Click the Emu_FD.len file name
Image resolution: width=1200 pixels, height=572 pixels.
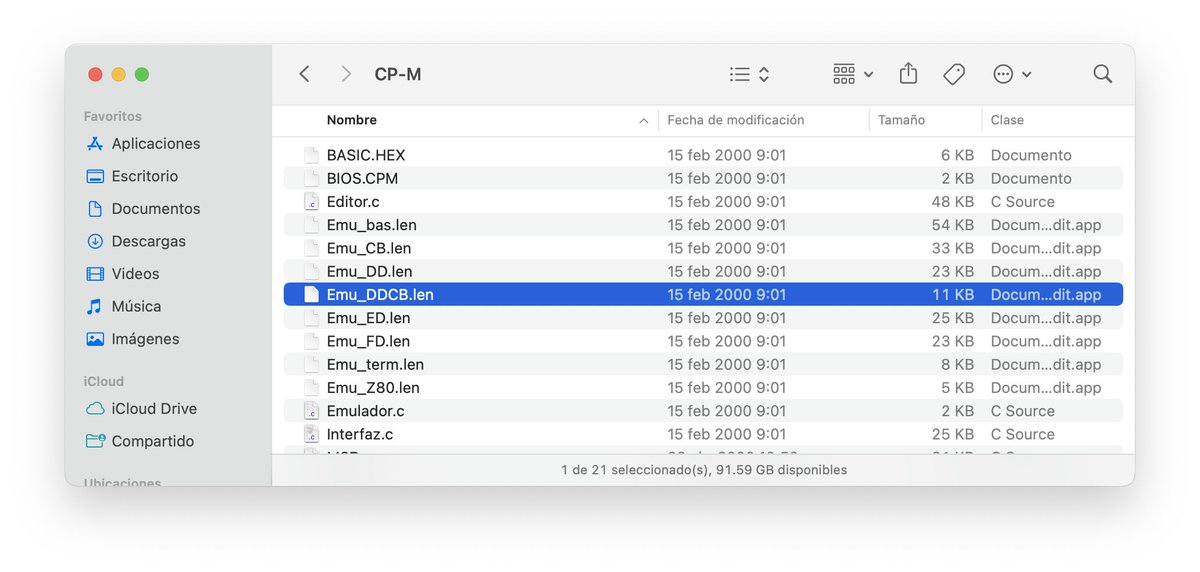coord(368,341)
